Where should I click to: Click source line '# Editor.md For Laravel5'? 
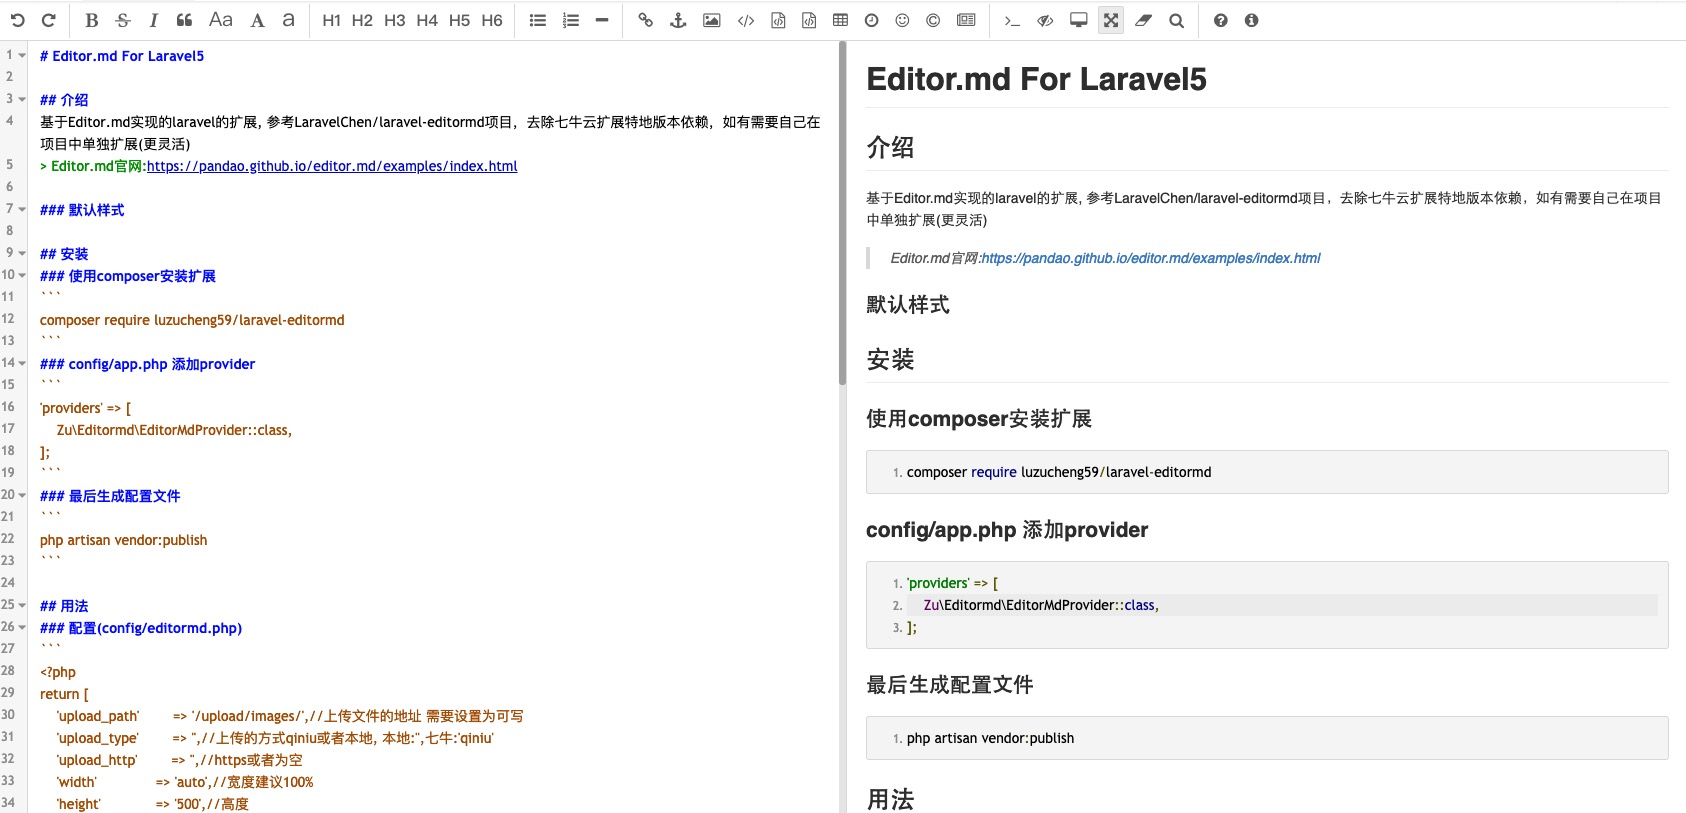coord(122,56)
